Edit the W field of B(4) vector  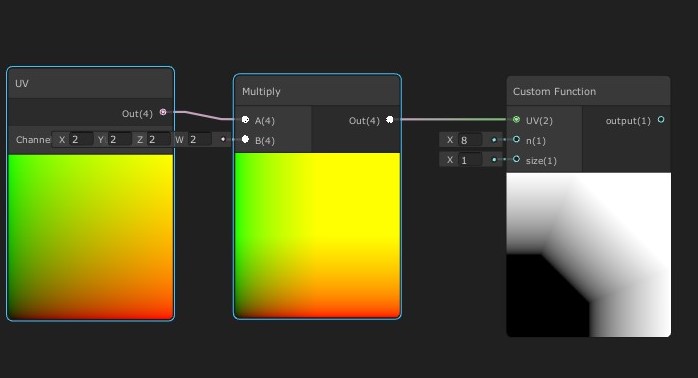[x=199, y=139]
